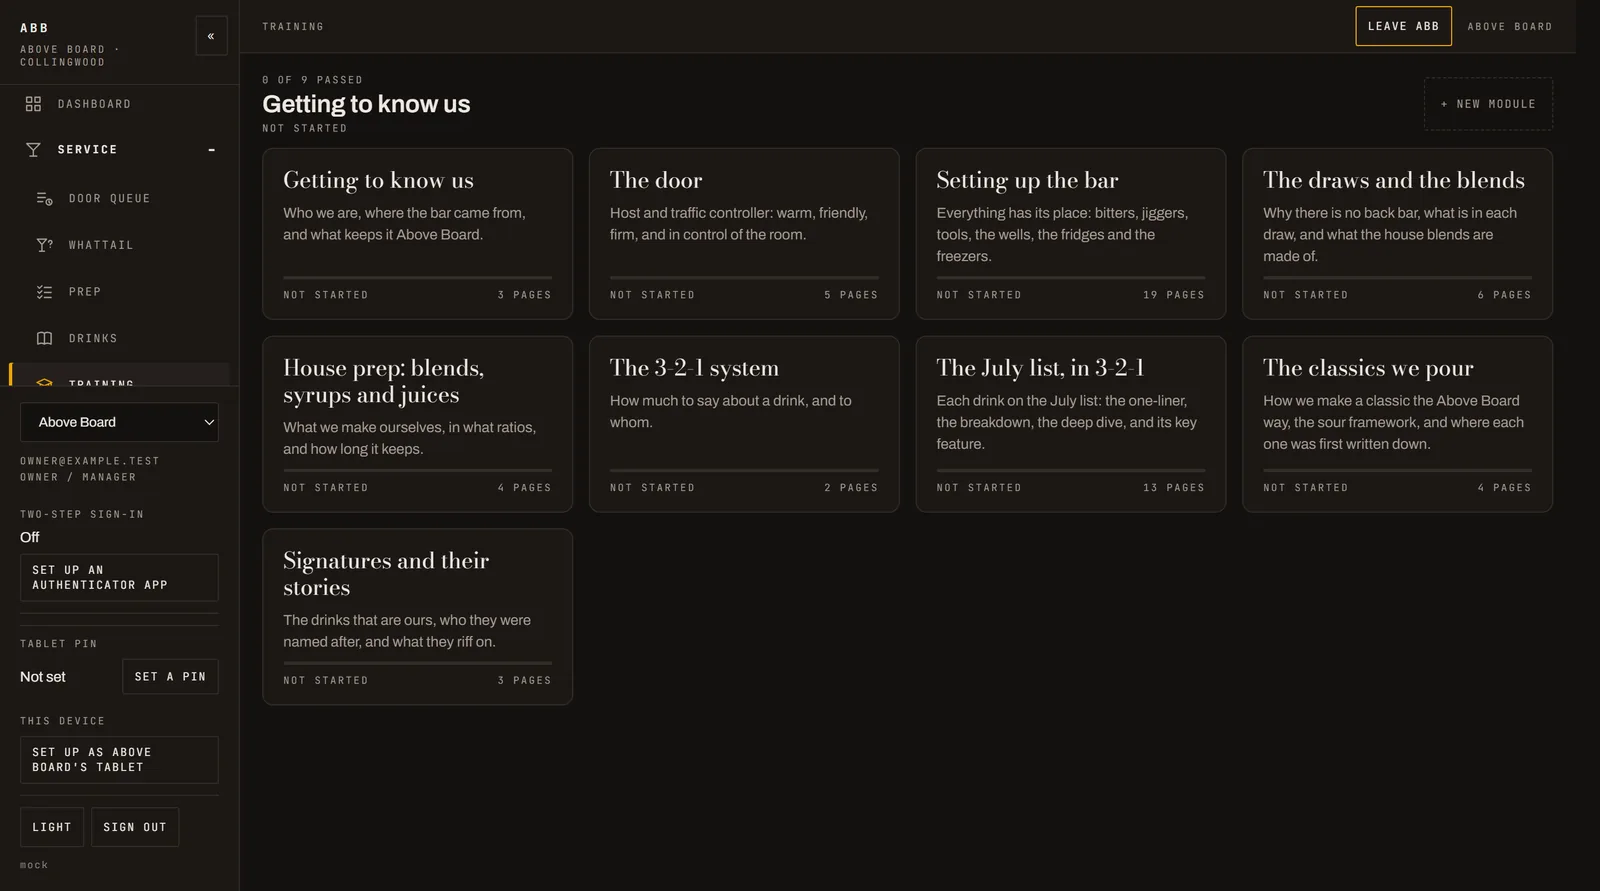Click the progress bar on The classics we pour card
Viewport: 1600px width, 891px height.
(1397, 470)
